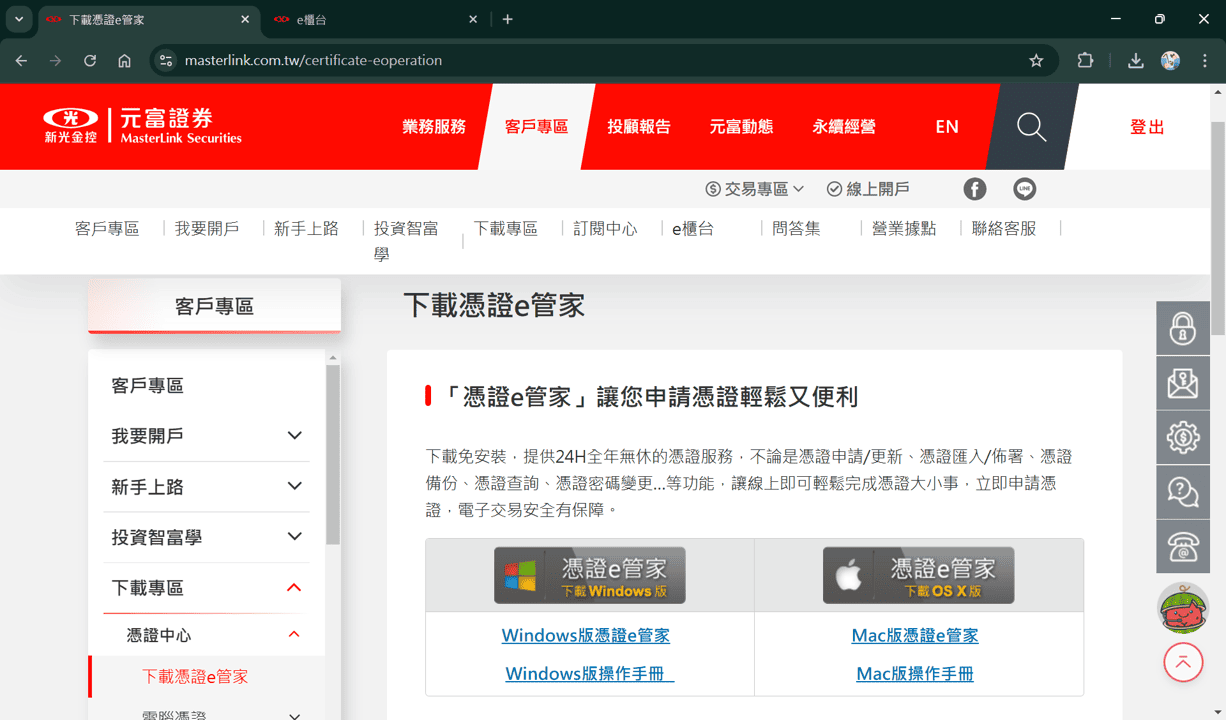Select 客戶專區 item in sidebar list
Image resolution: width=1226 pixels, height=720 pixels.
pos(147,386)
